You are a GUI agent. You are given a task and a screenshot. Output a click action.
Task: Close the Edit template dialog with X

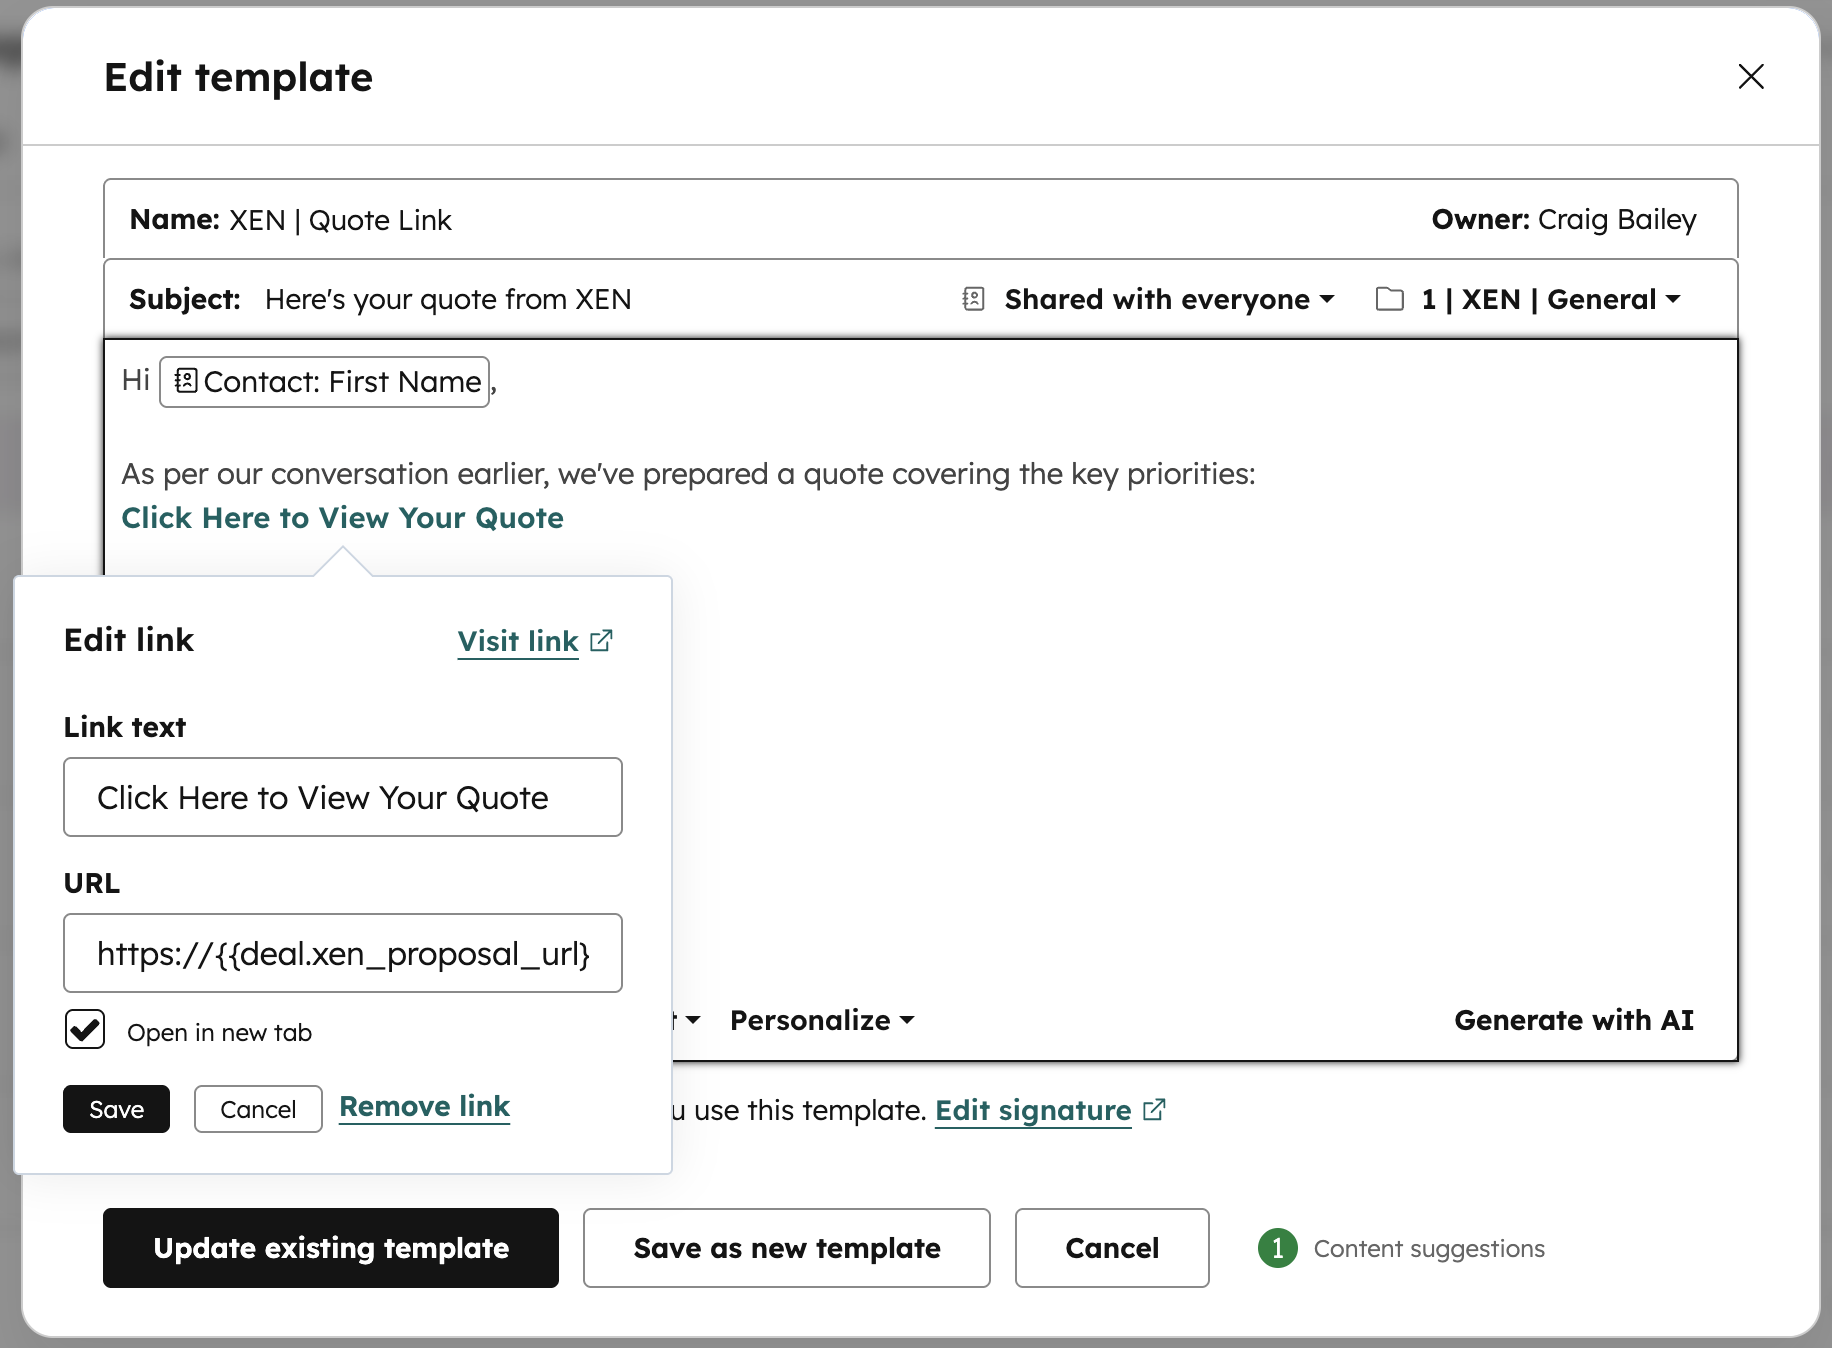(x=1750, y=77)
